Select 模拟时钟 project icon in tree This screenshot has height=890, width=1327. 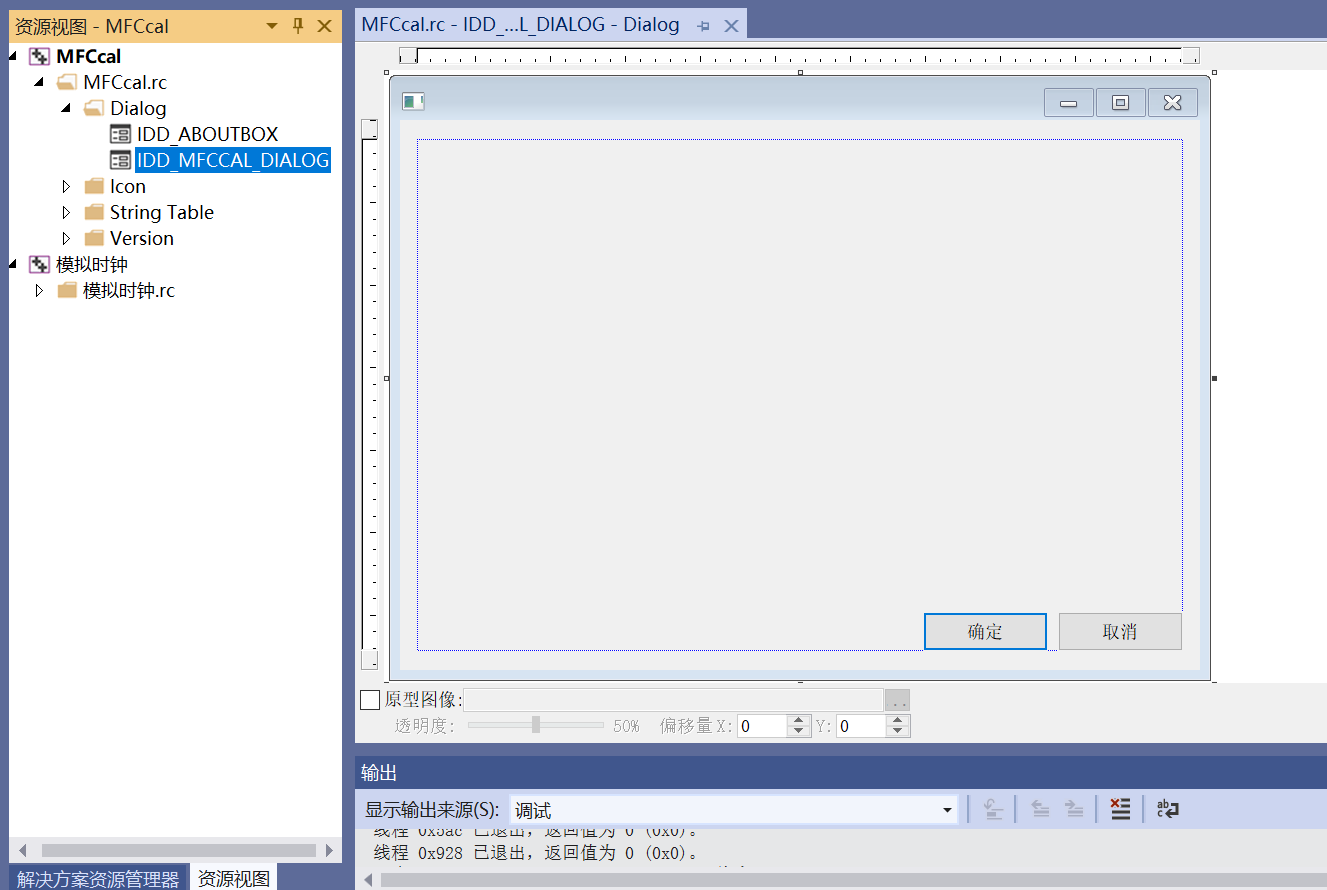39,264
